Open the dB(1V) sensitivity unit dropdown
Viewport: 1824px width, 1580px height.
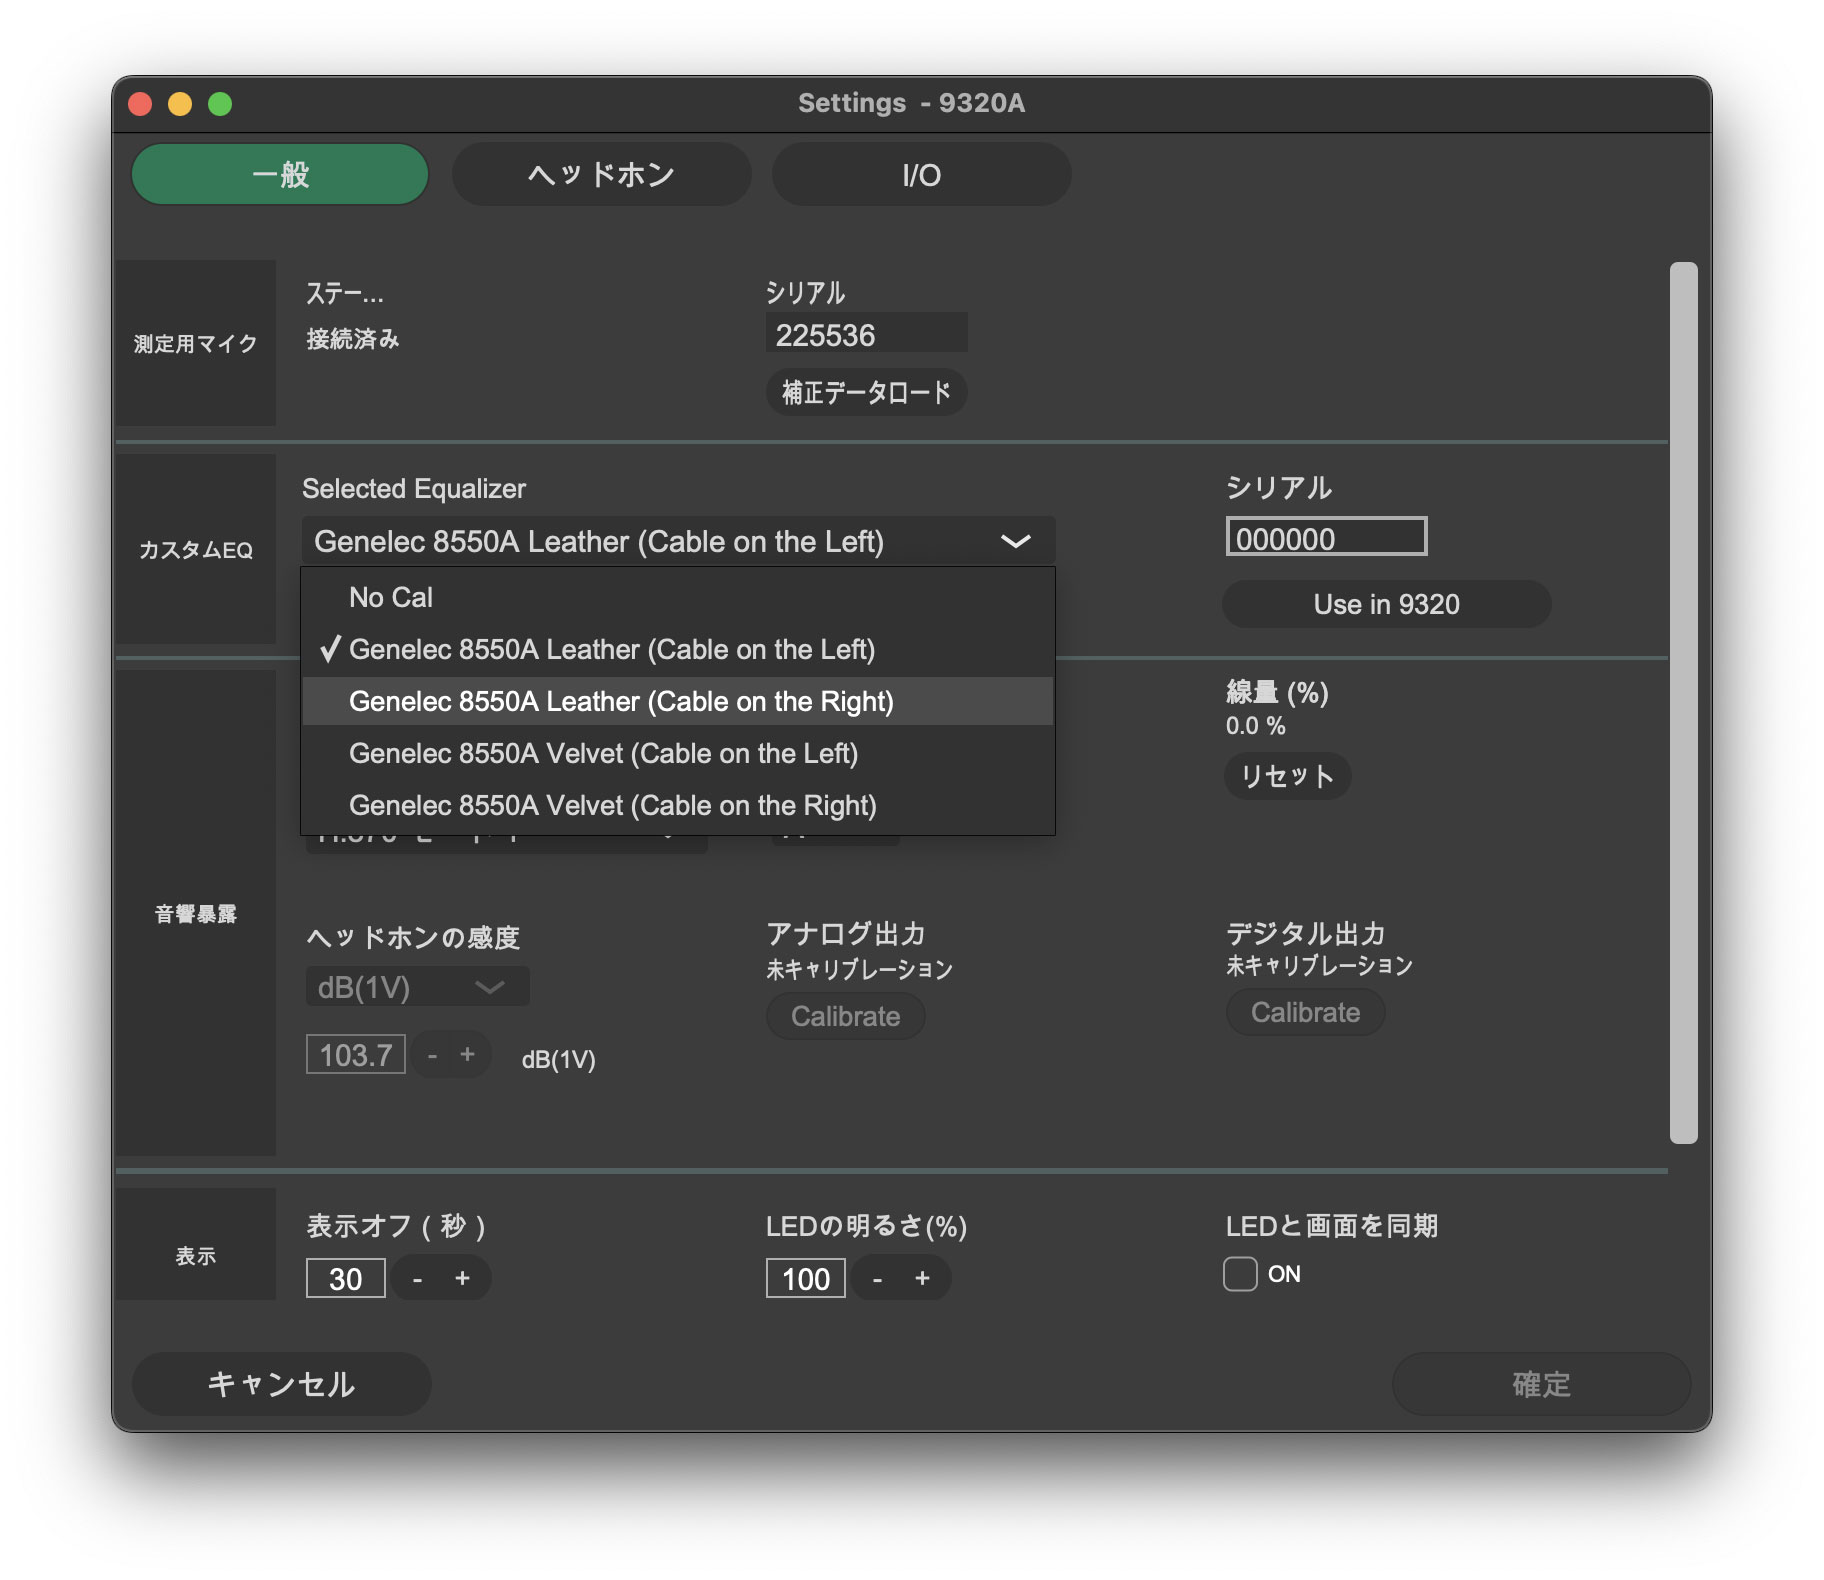[417, 987]
